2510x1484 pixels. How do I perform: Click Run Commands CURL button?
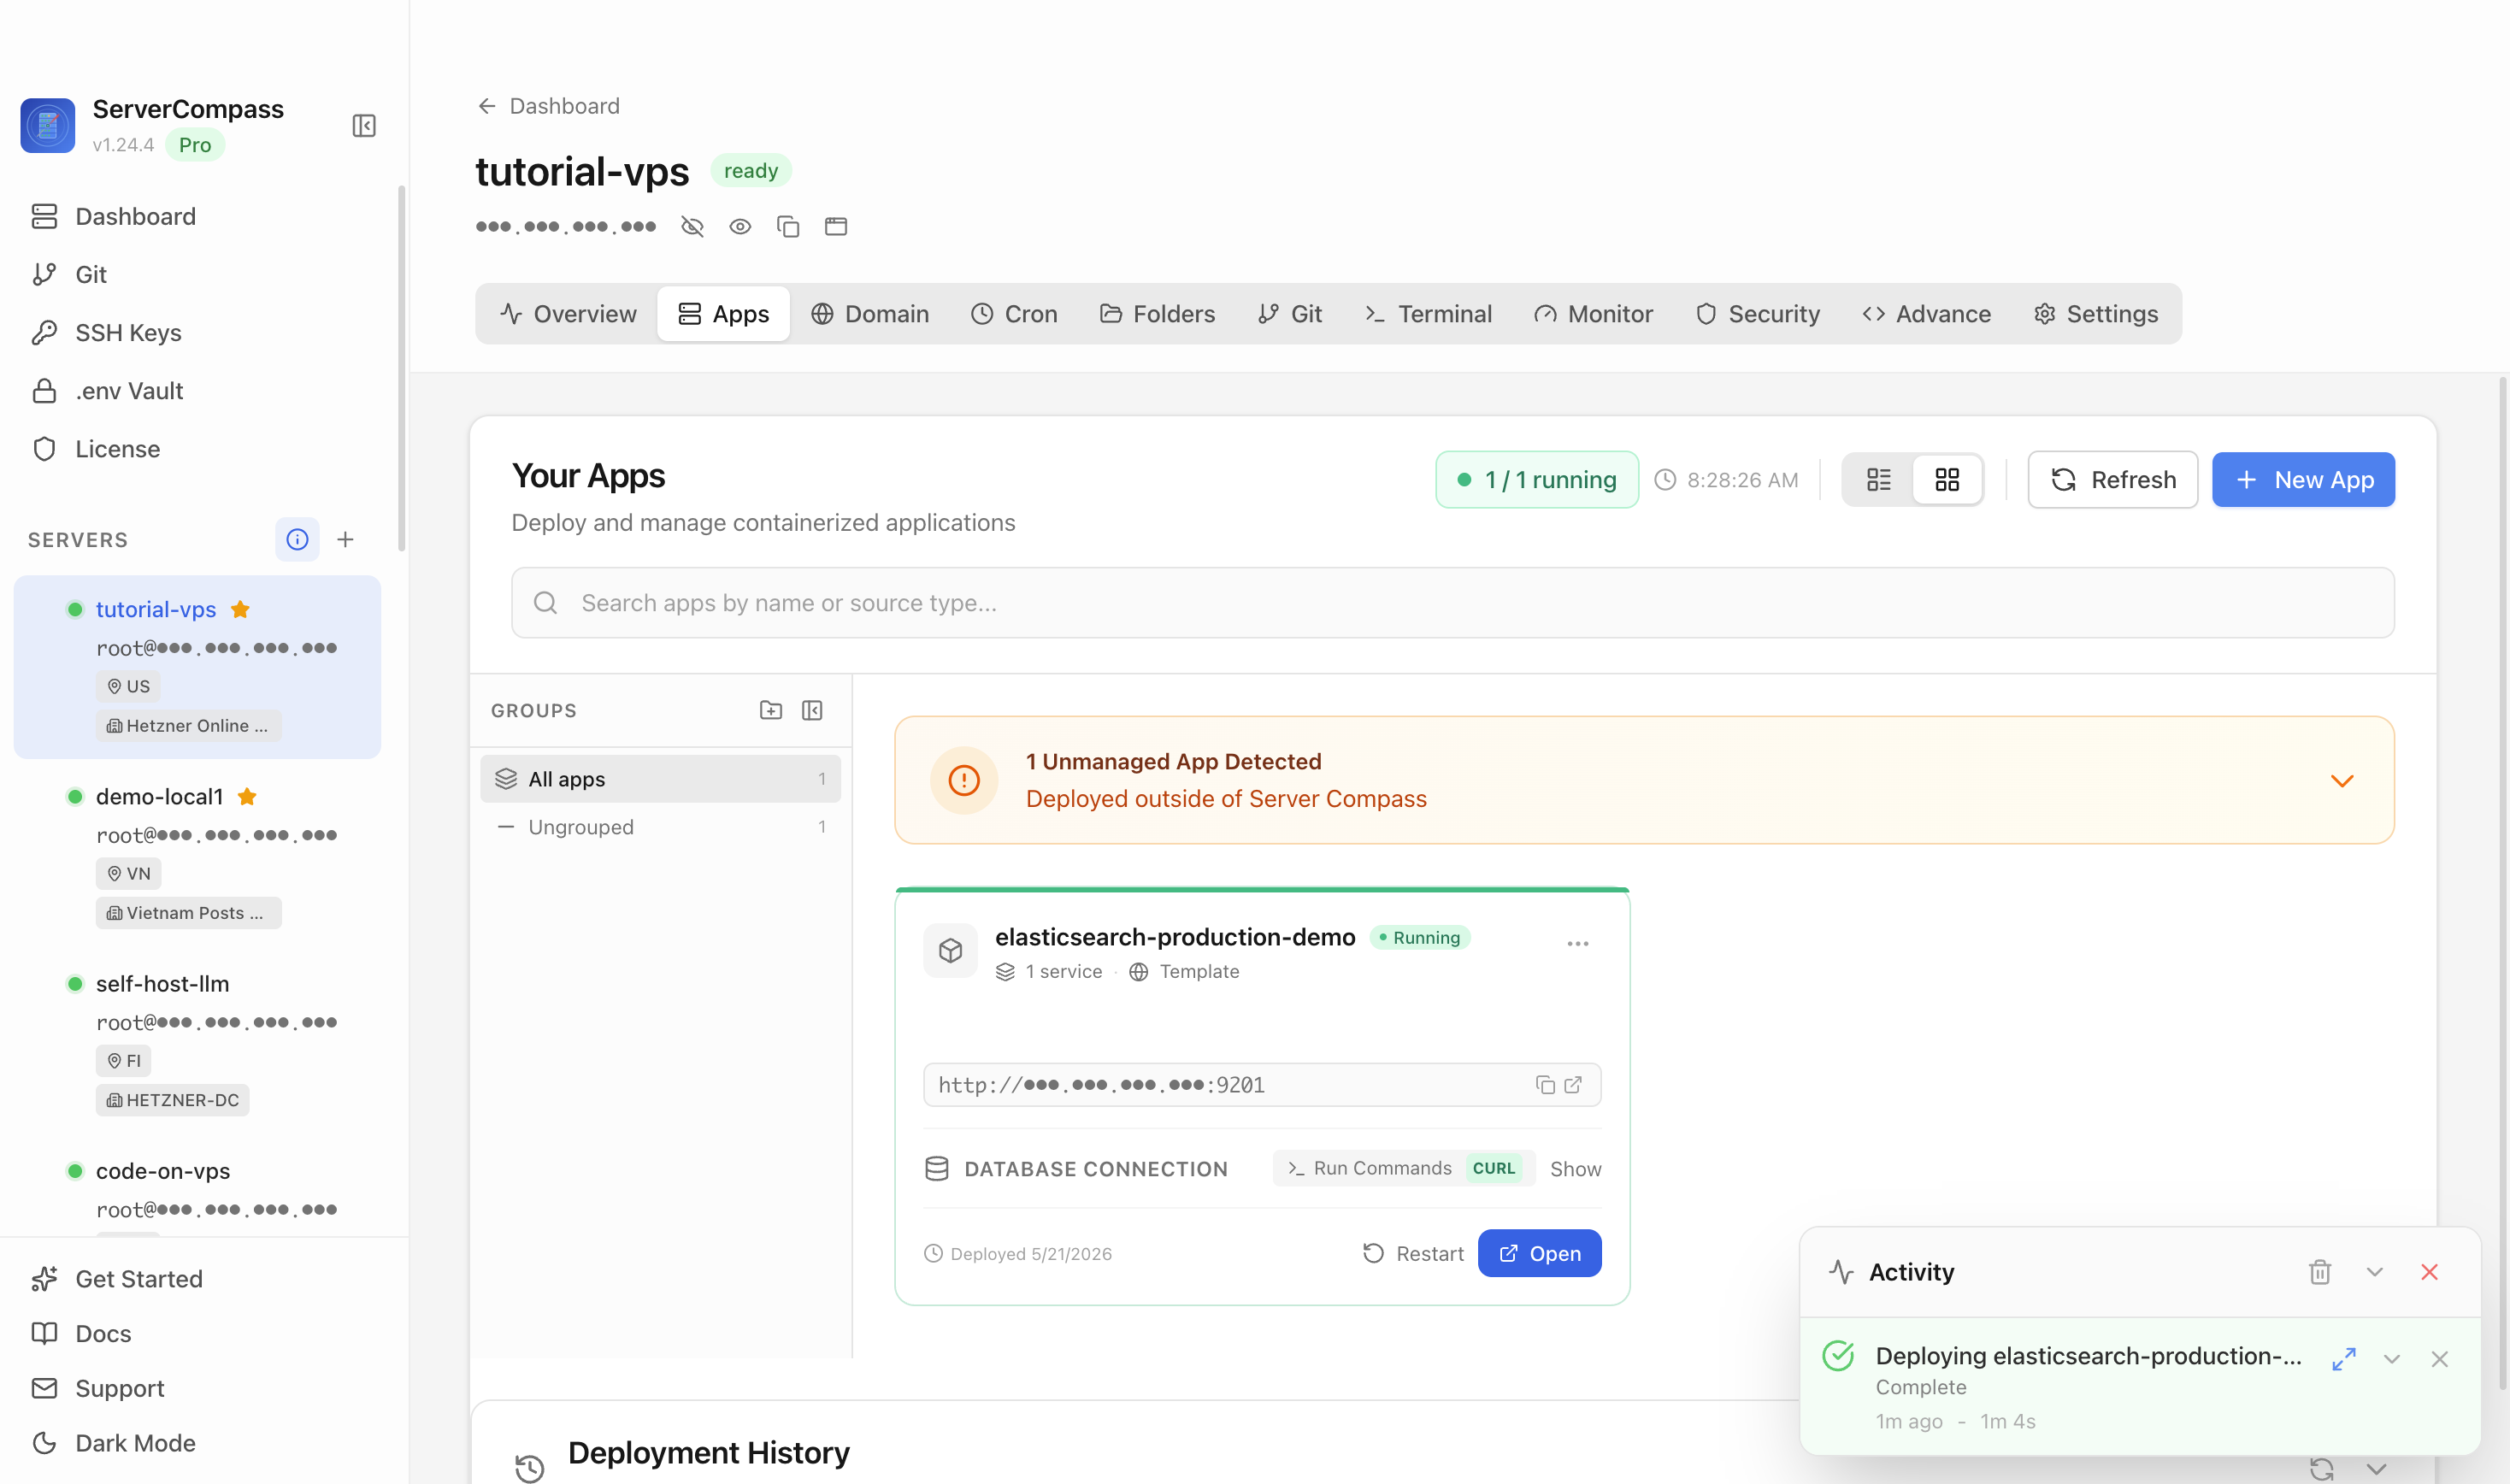(x=1404, y=1168)
